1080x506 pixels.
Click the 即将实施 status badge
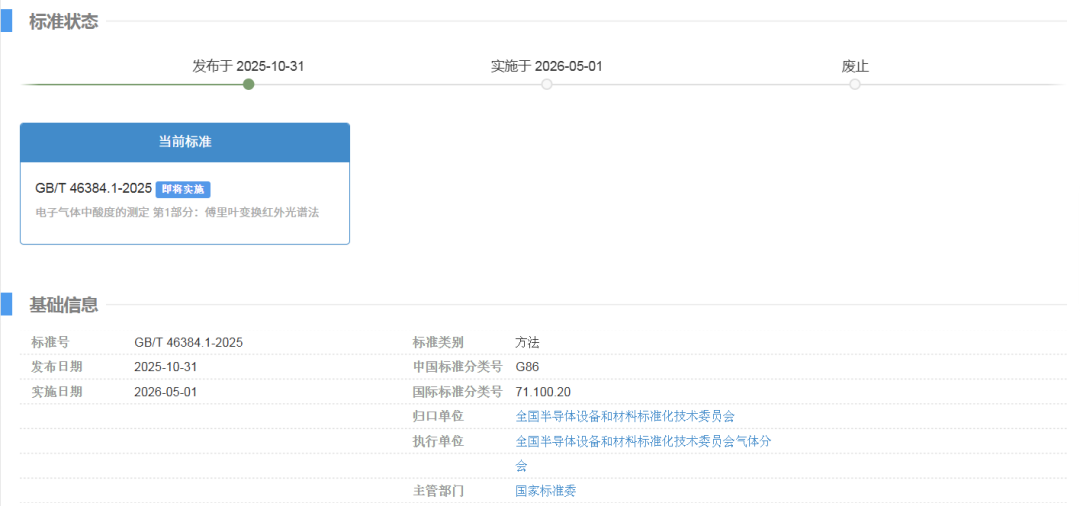coord(183,189)
